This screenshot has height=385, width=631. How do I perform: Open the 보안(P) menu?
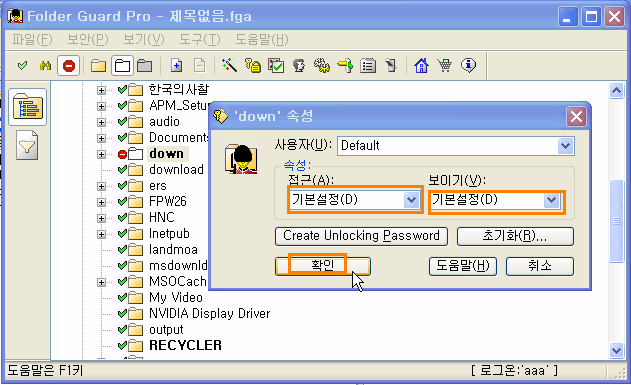tap(88, 39)
